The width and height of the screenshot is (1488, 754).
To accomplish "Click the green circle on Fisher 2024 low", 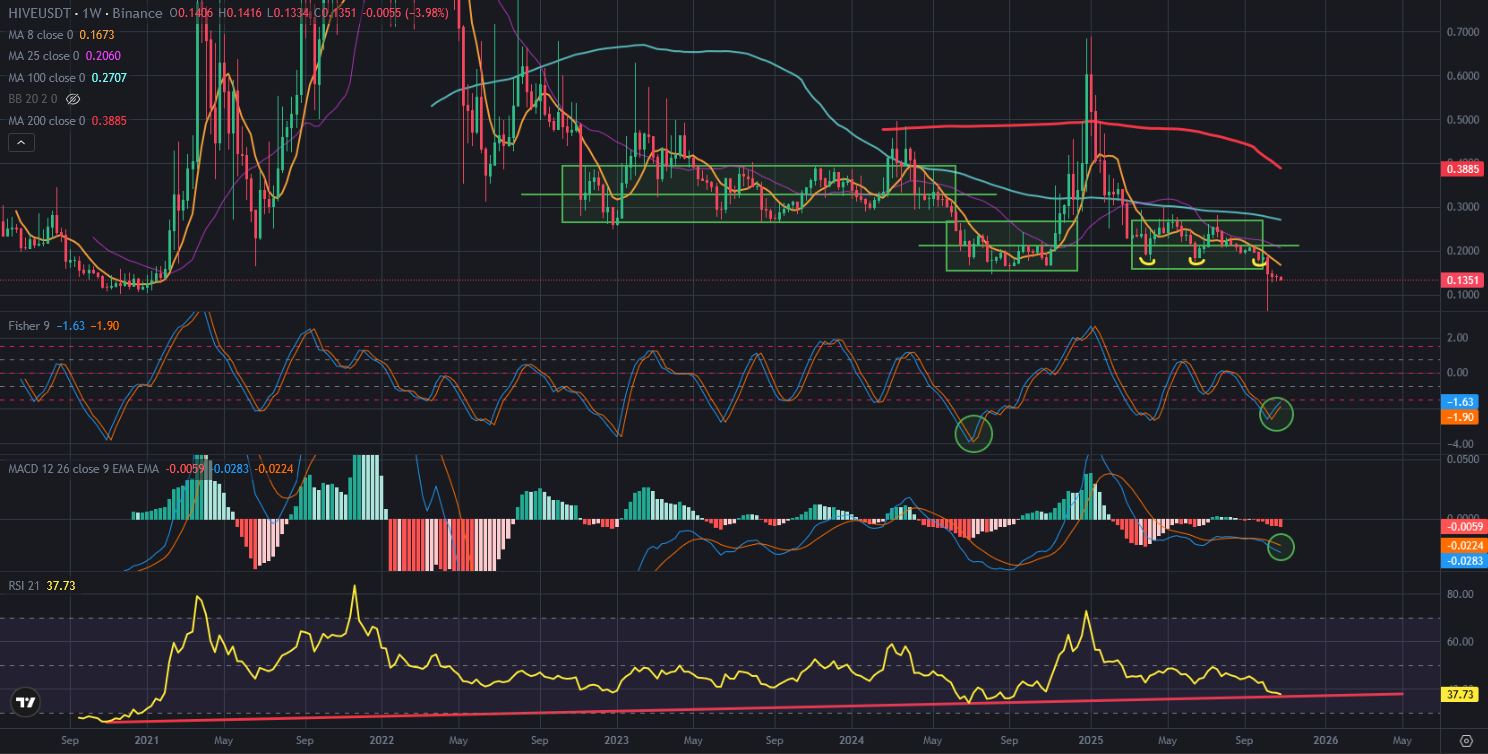I will coord(973,433).
